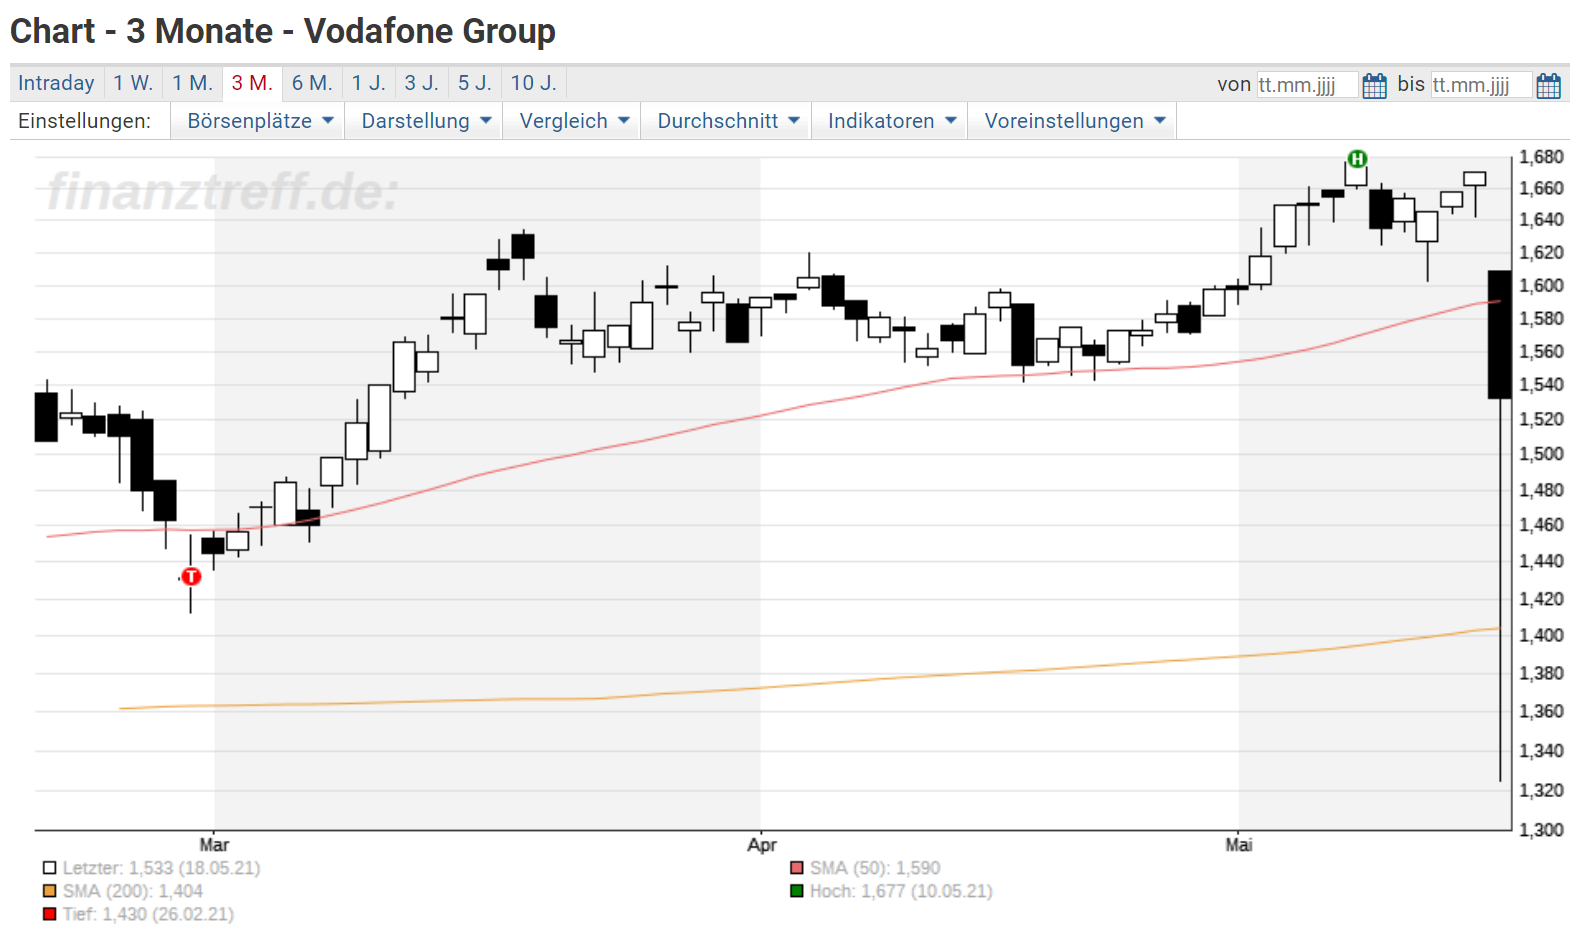
Task: Switch chart to 10 J. range
Action: [x=534, y=83]
